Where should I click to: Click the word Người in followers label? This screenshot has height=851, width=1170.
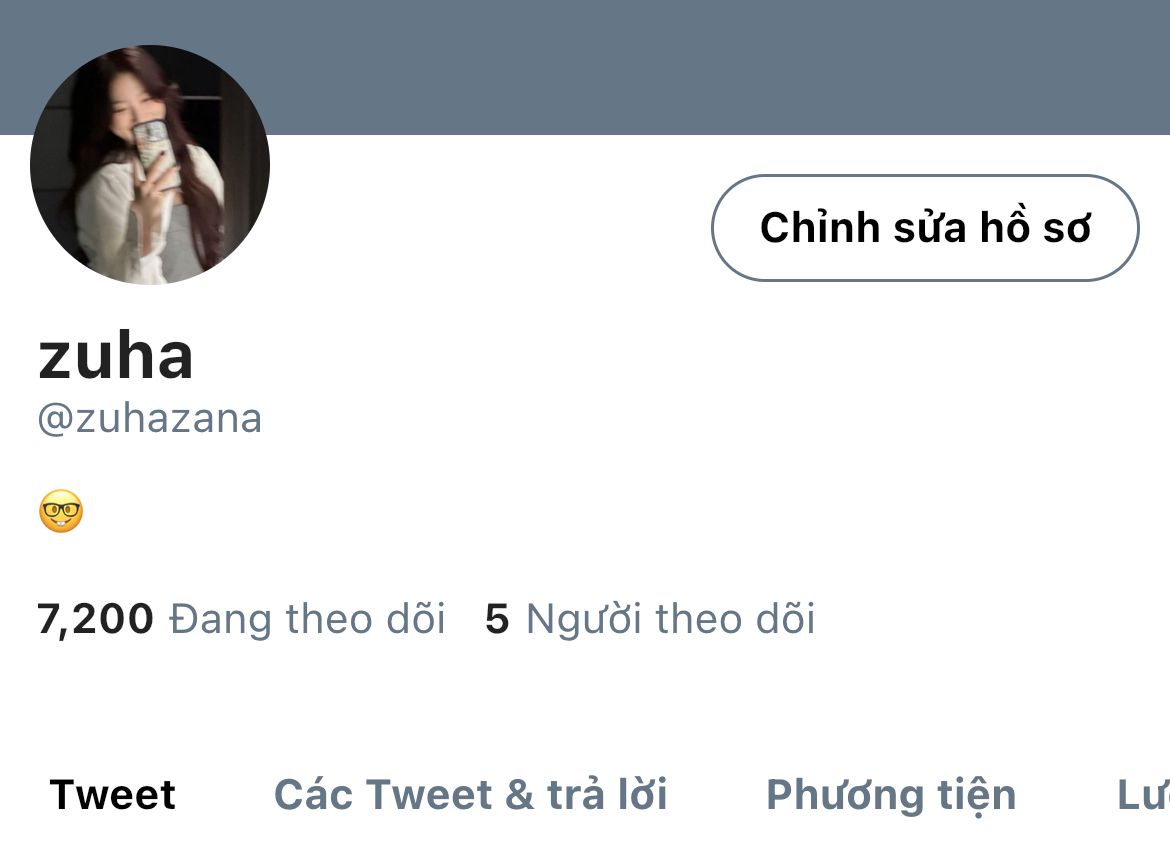point(584,619)
